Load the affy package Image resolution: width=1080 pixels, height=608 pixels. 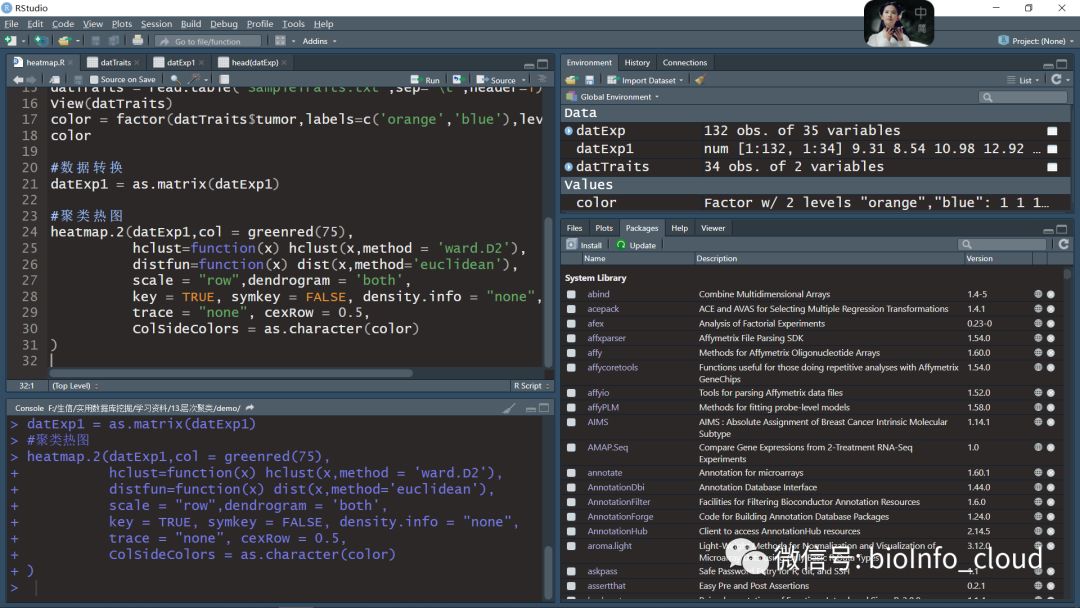click(x=571, y=353)
